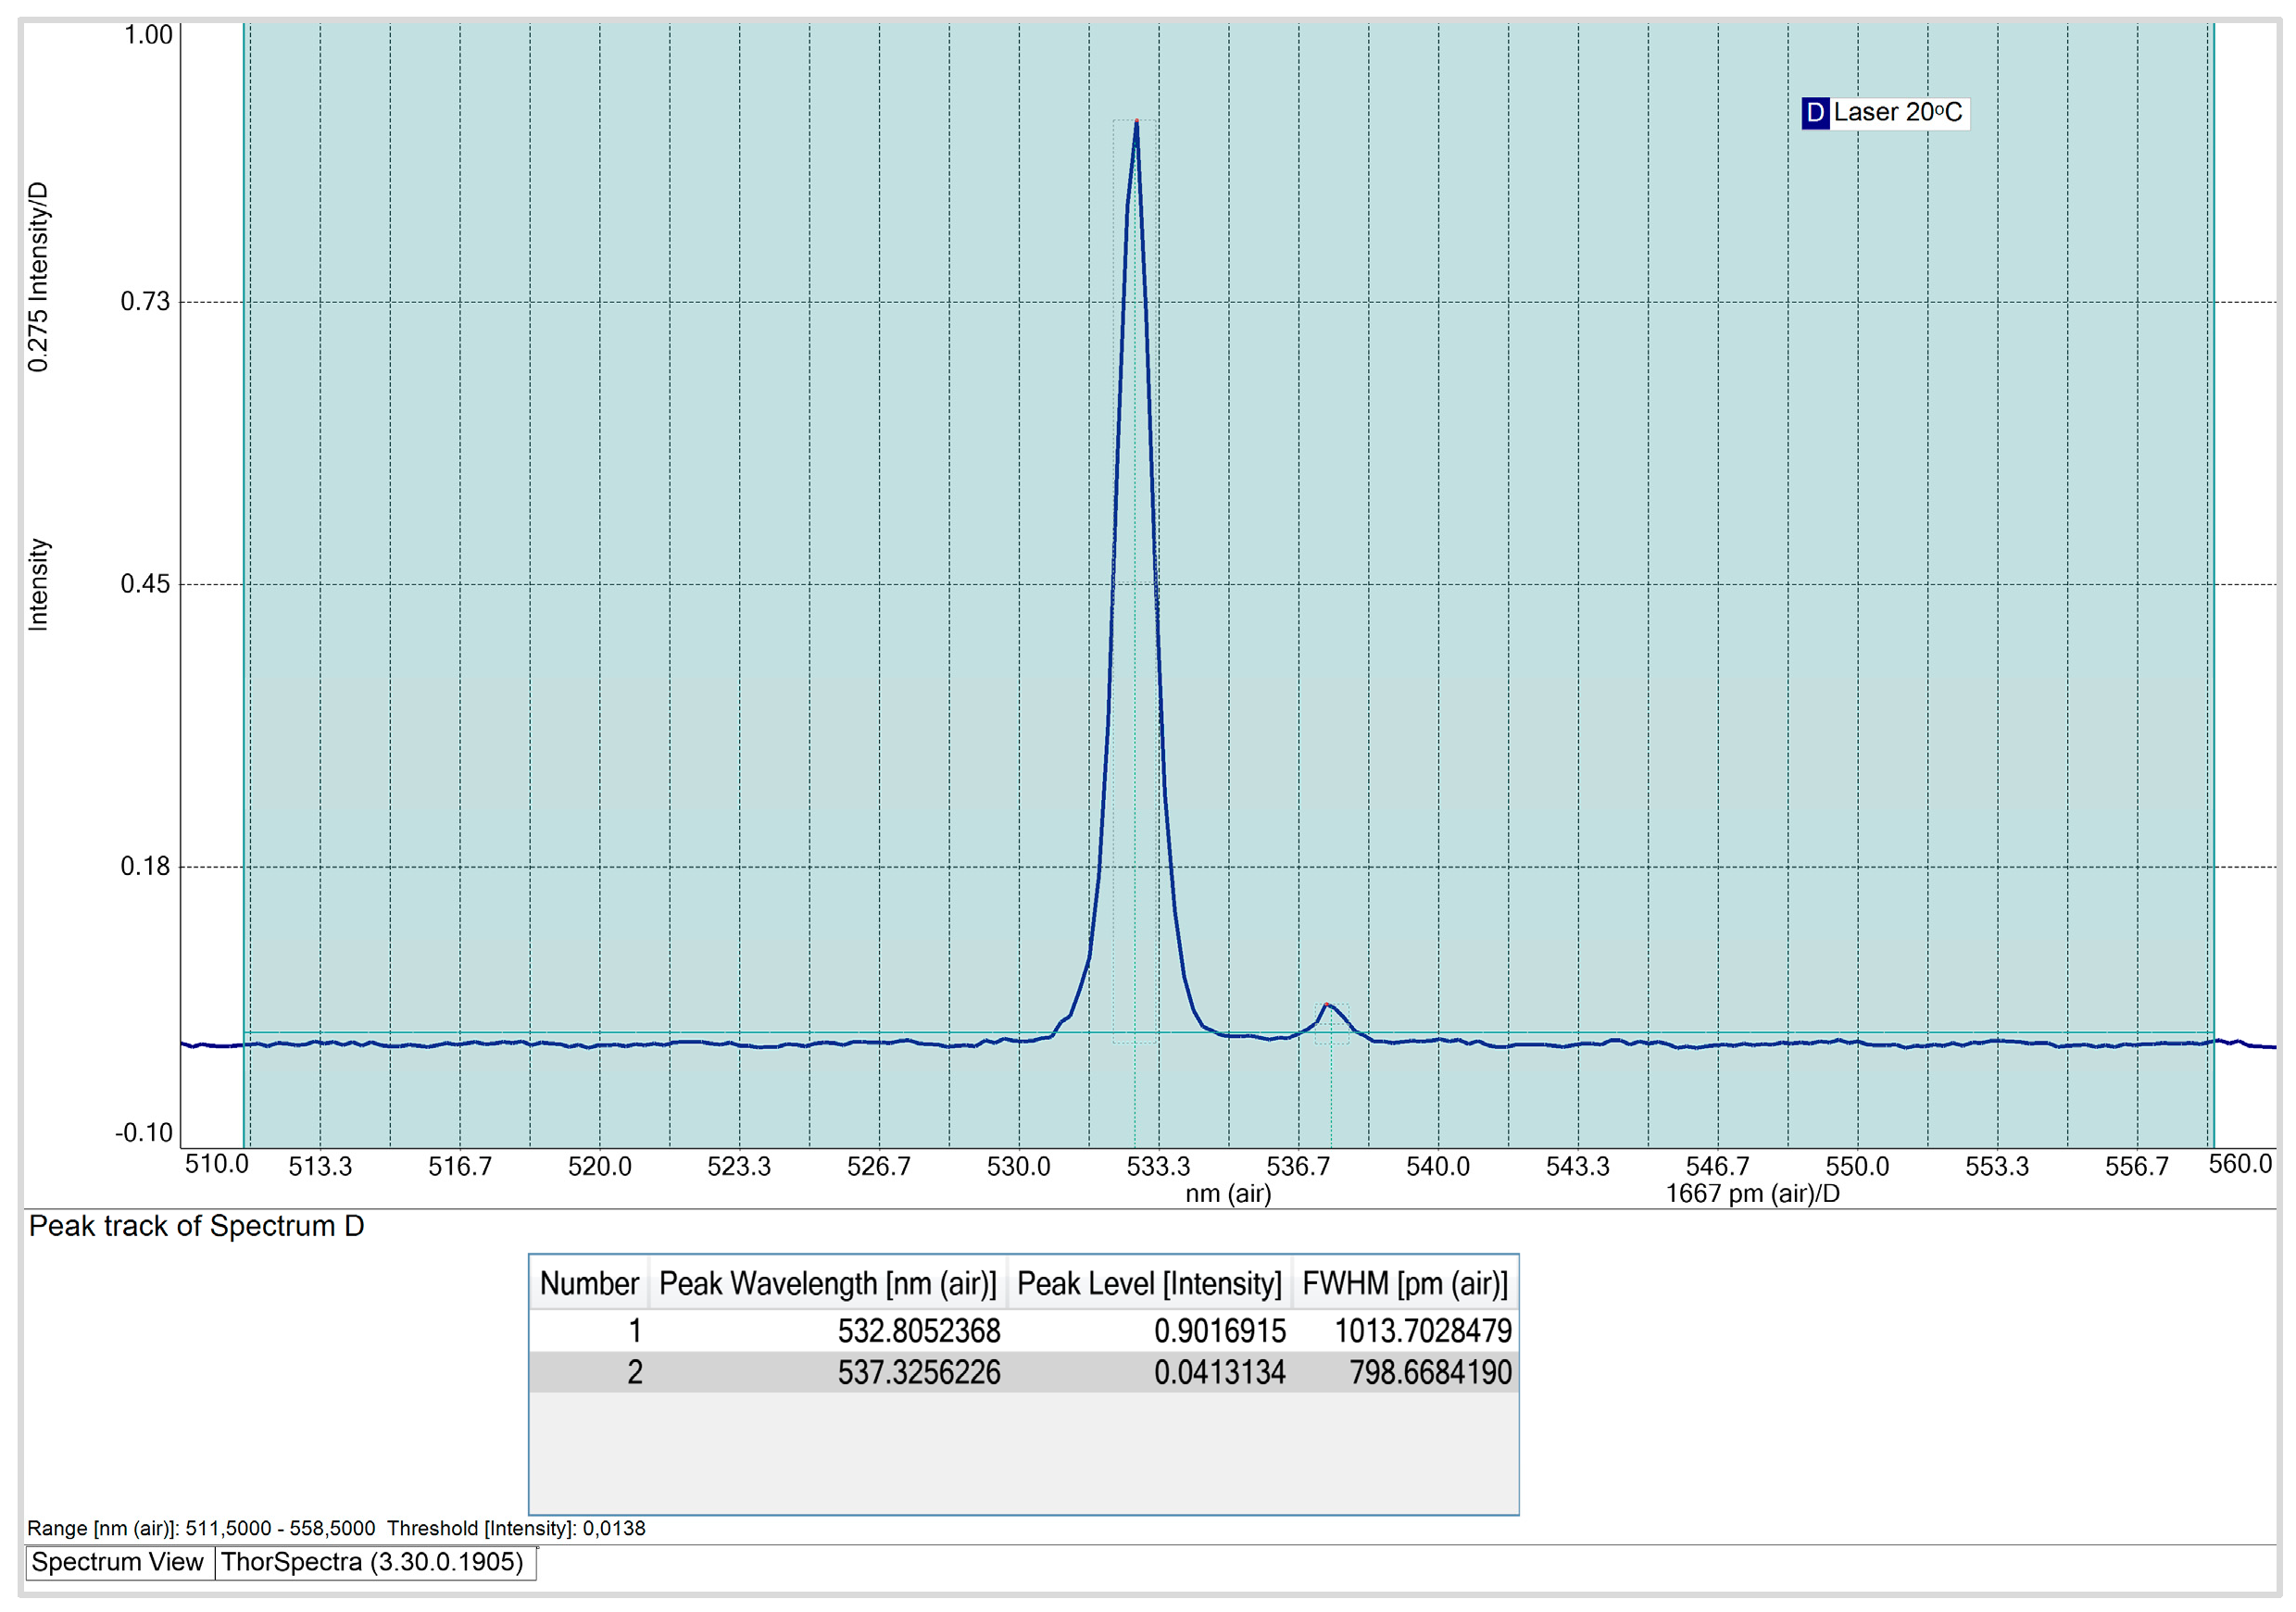Click the 1.00 top intensity axis label

tap(148, 35)
